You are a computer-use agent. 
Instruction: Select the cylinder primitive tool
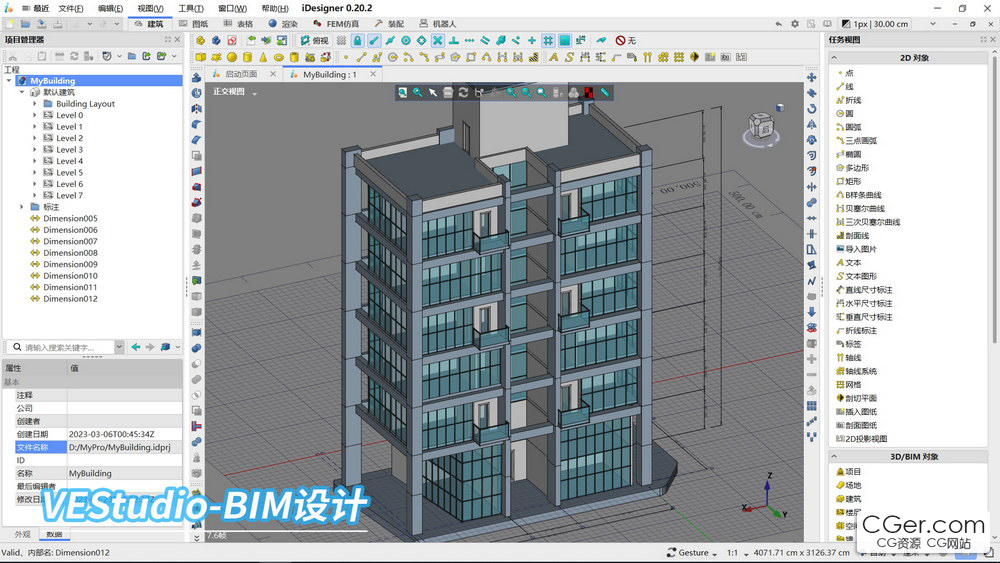pyautogui.click(x=247, y=57)
